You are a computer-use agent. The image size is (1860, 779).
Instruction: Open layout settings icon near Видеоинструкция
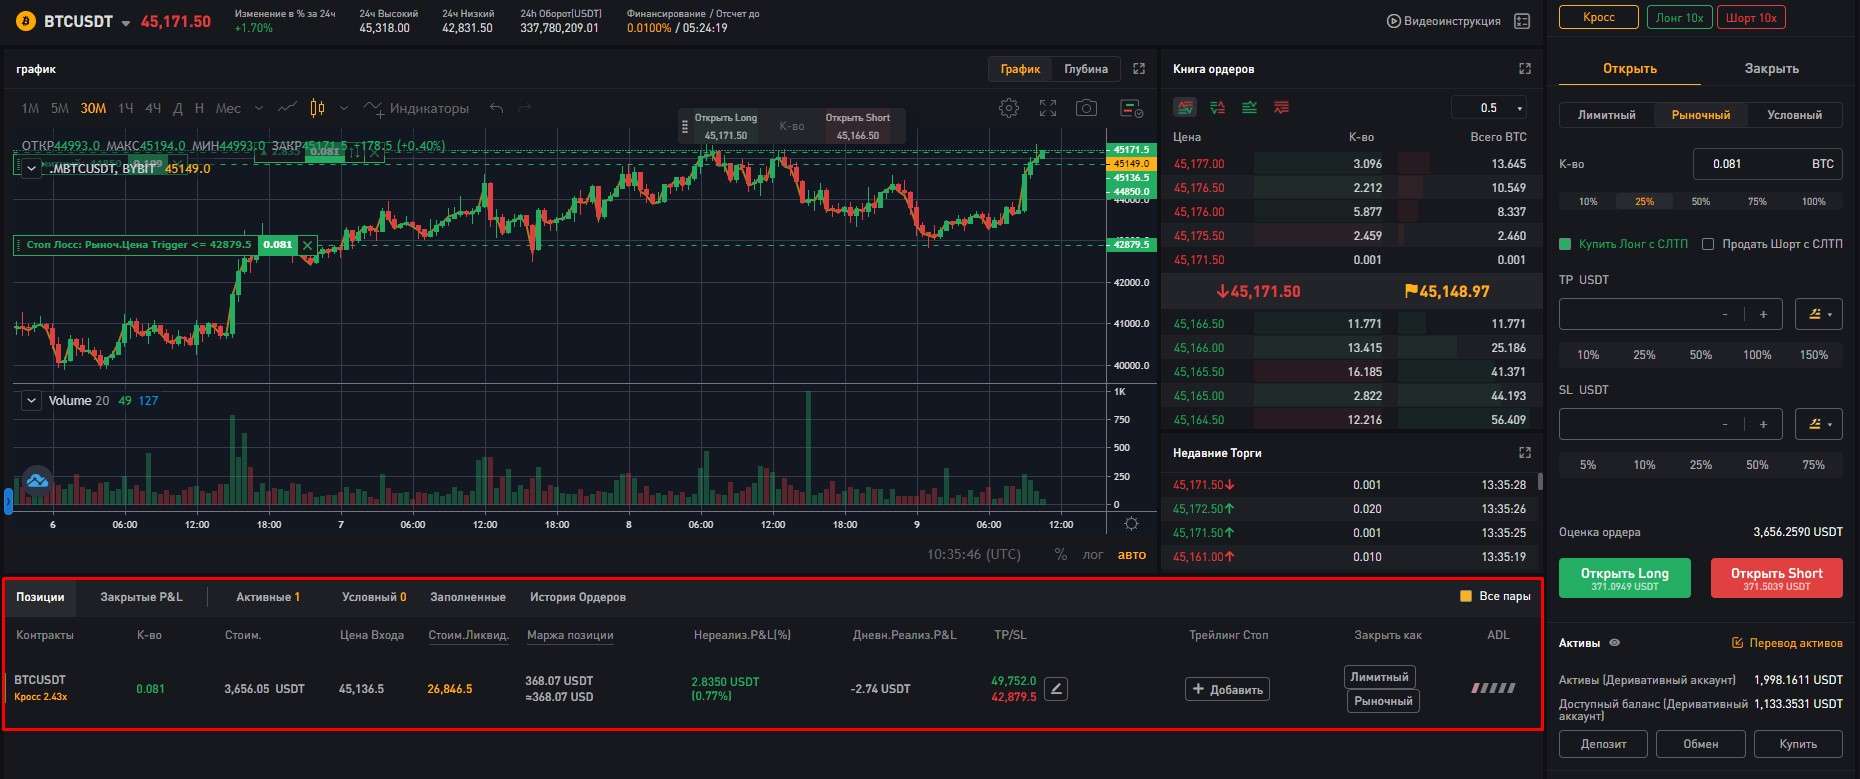1523,21
